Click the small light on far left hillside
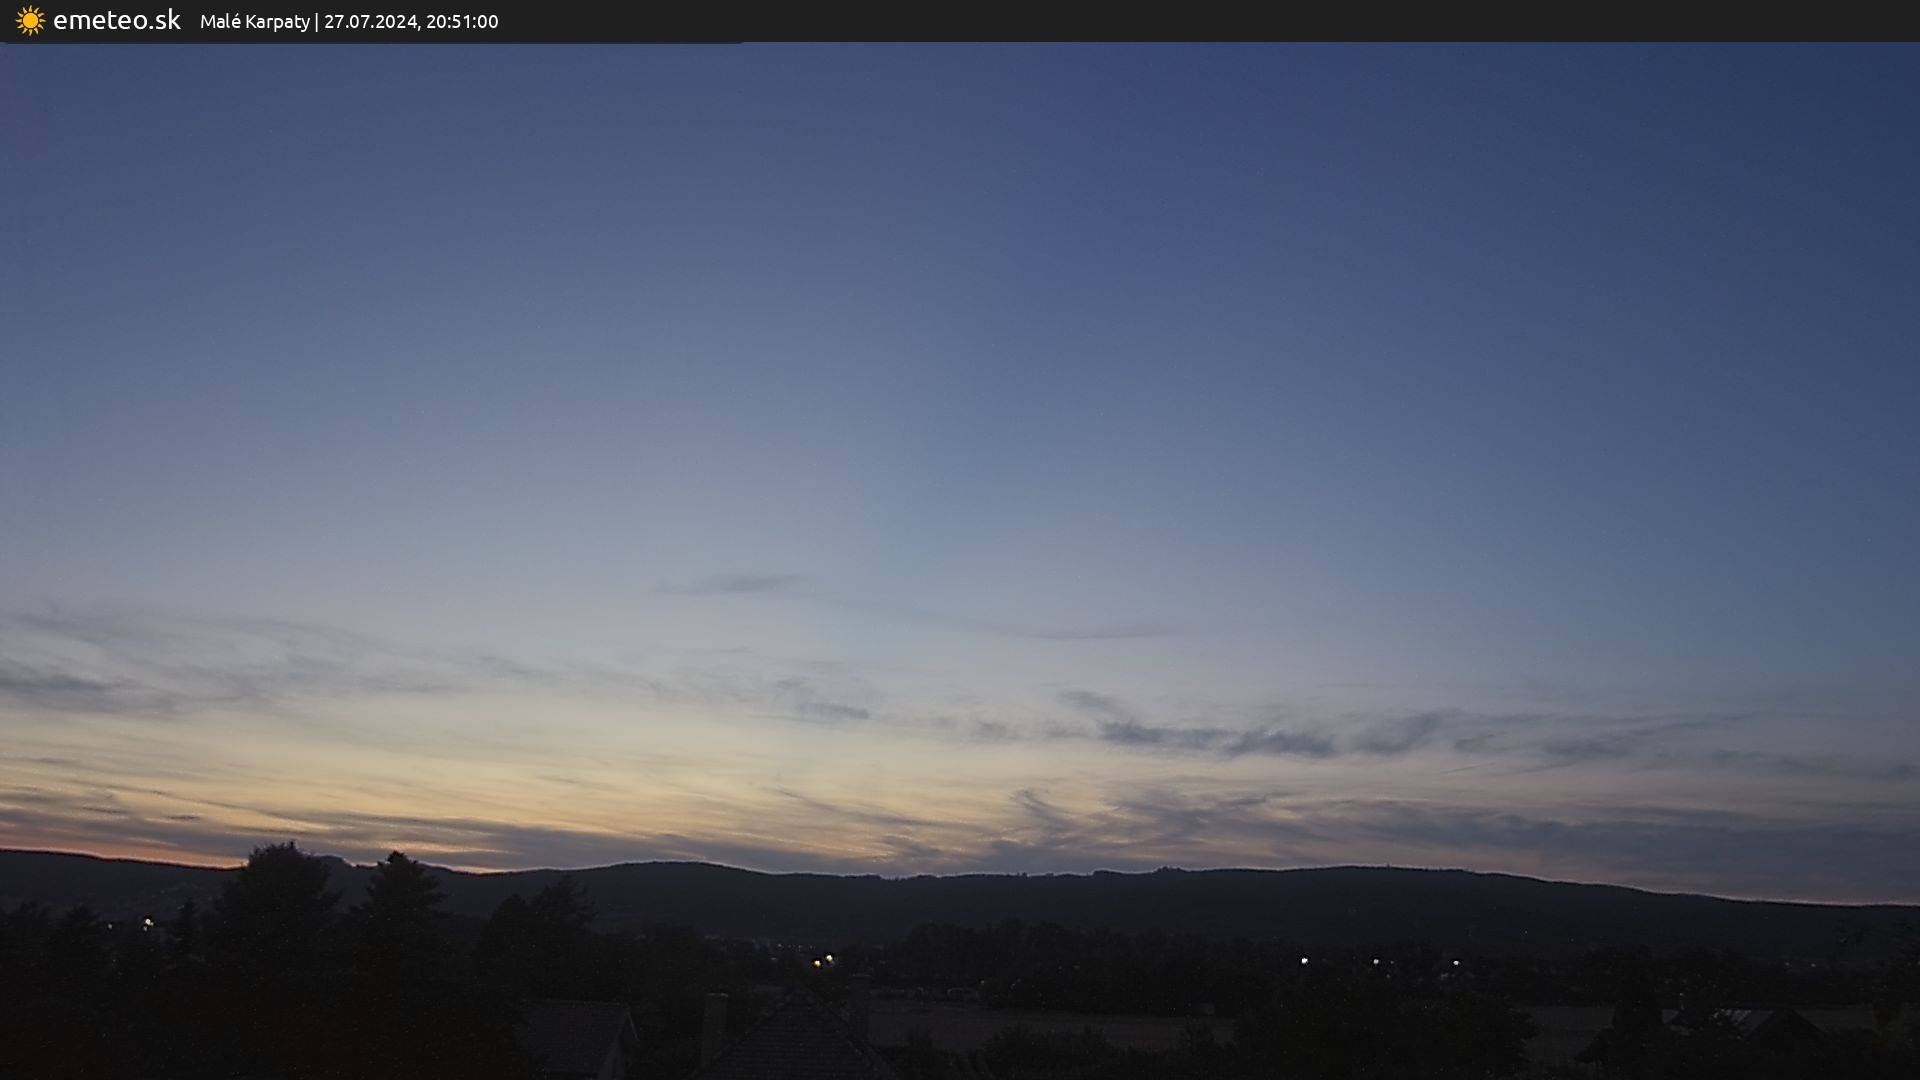This screenshot has width=1920, height=1080. pos(149,922)
